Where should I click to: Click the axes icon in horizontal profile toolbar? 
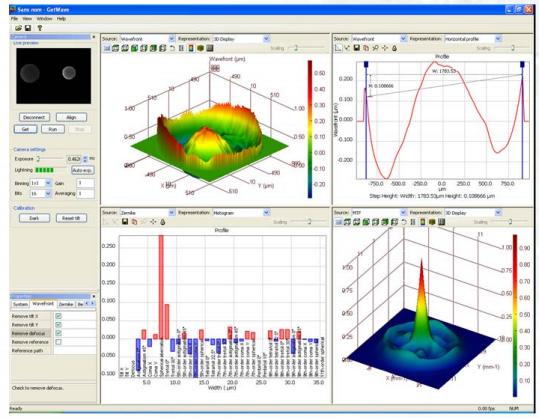point(338,48)
